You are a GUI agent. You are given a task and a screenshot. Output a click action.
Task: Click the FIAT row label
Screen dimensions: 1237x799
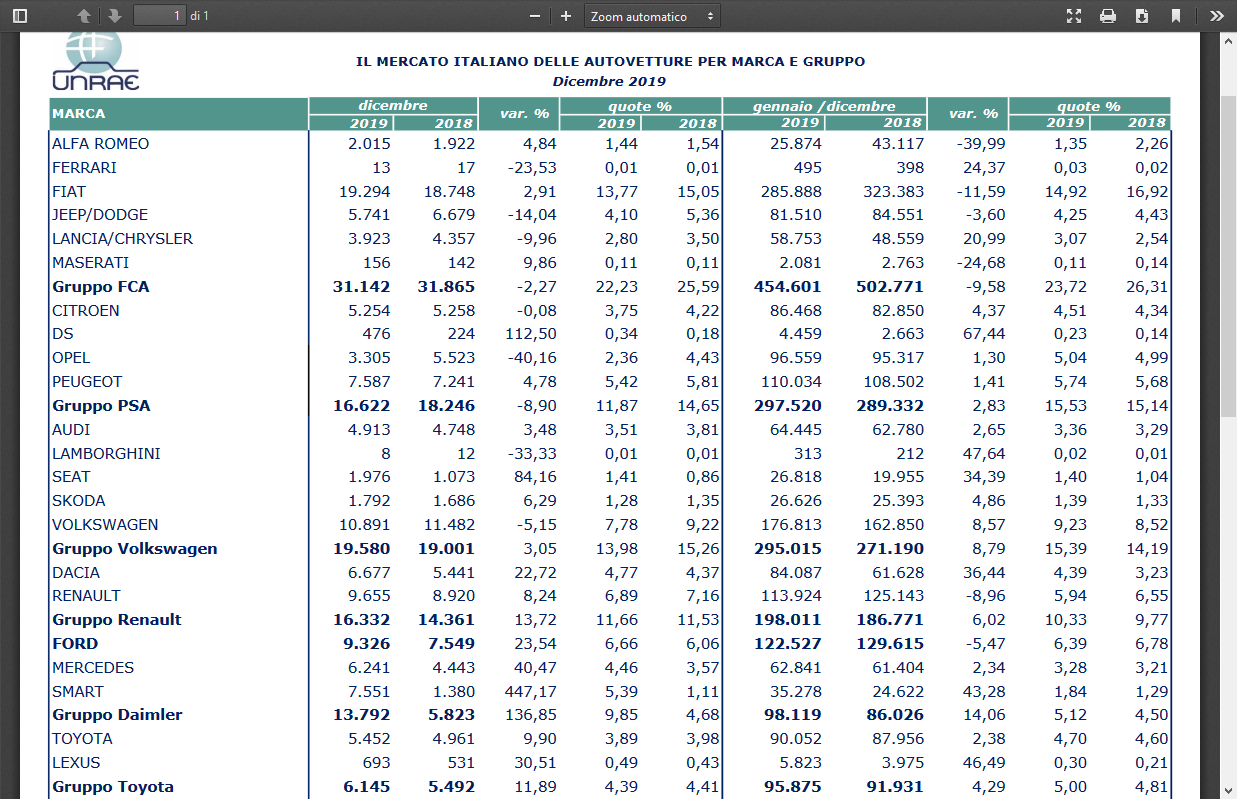(69, 192)
